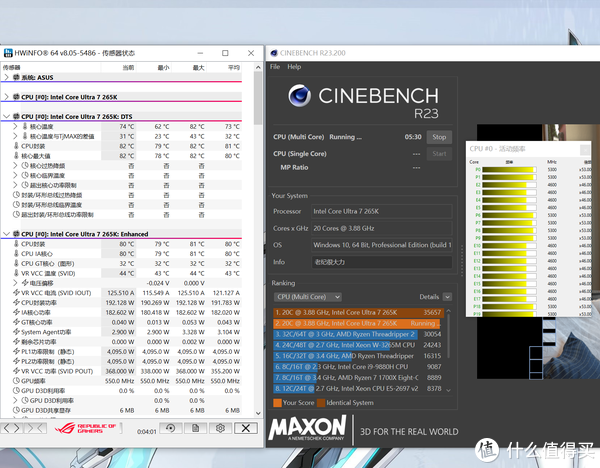
Task: Click lightning icon beside PL1功率限制
Action: [16, 352]
